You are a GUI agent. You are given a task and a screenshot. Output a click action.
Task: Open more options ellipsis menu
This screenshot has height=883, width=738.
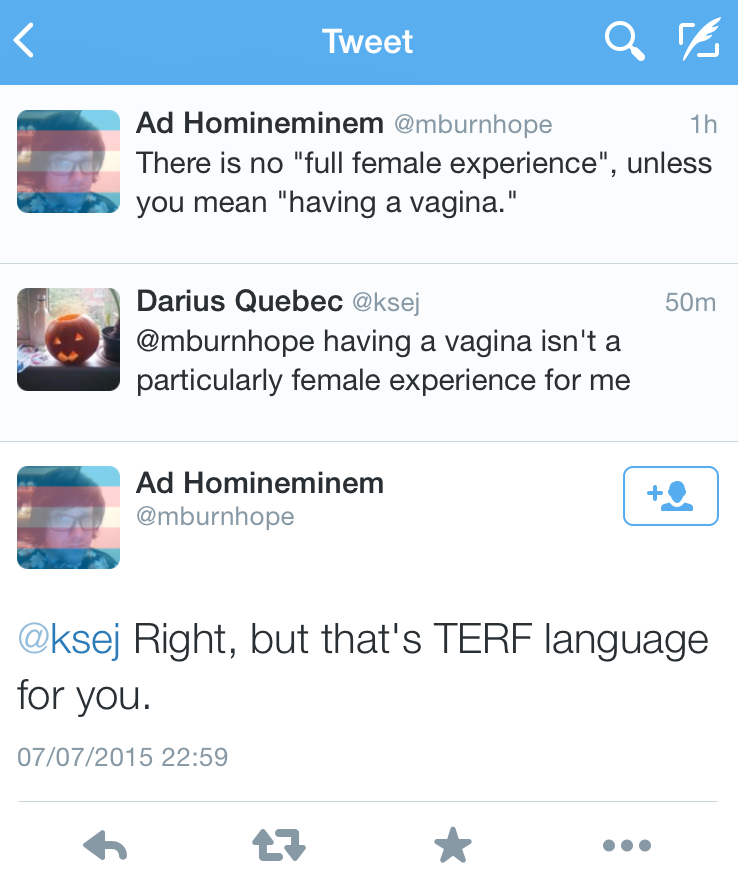[627, 846]
